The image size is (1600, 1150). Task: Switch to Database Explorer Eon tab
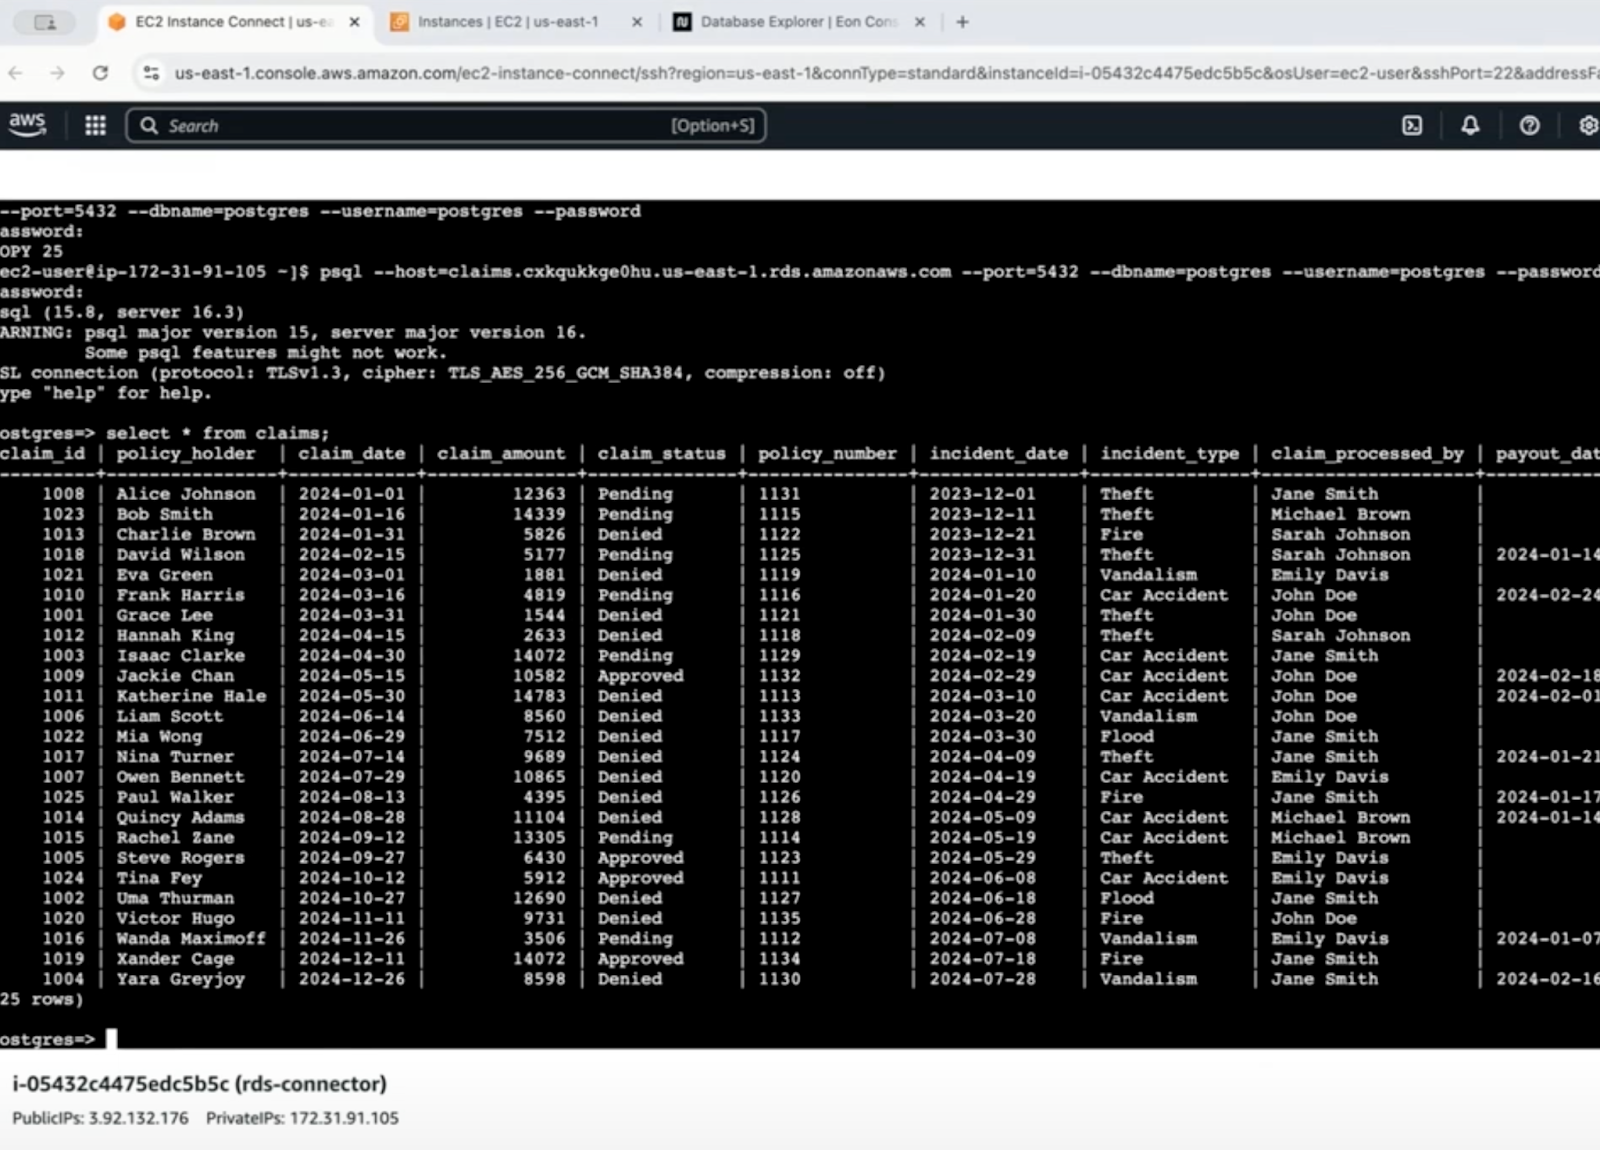tap(800, 22)
